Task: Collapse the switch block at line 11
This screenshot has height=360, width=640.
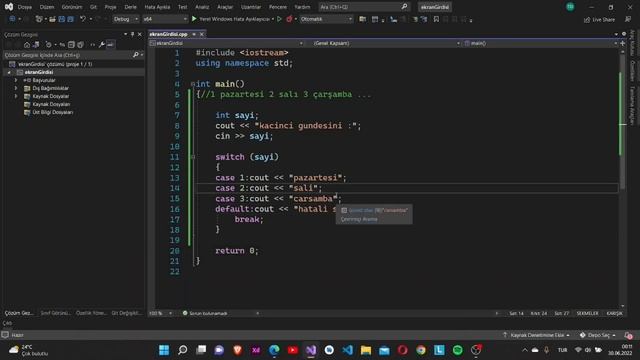Action: 193,157
